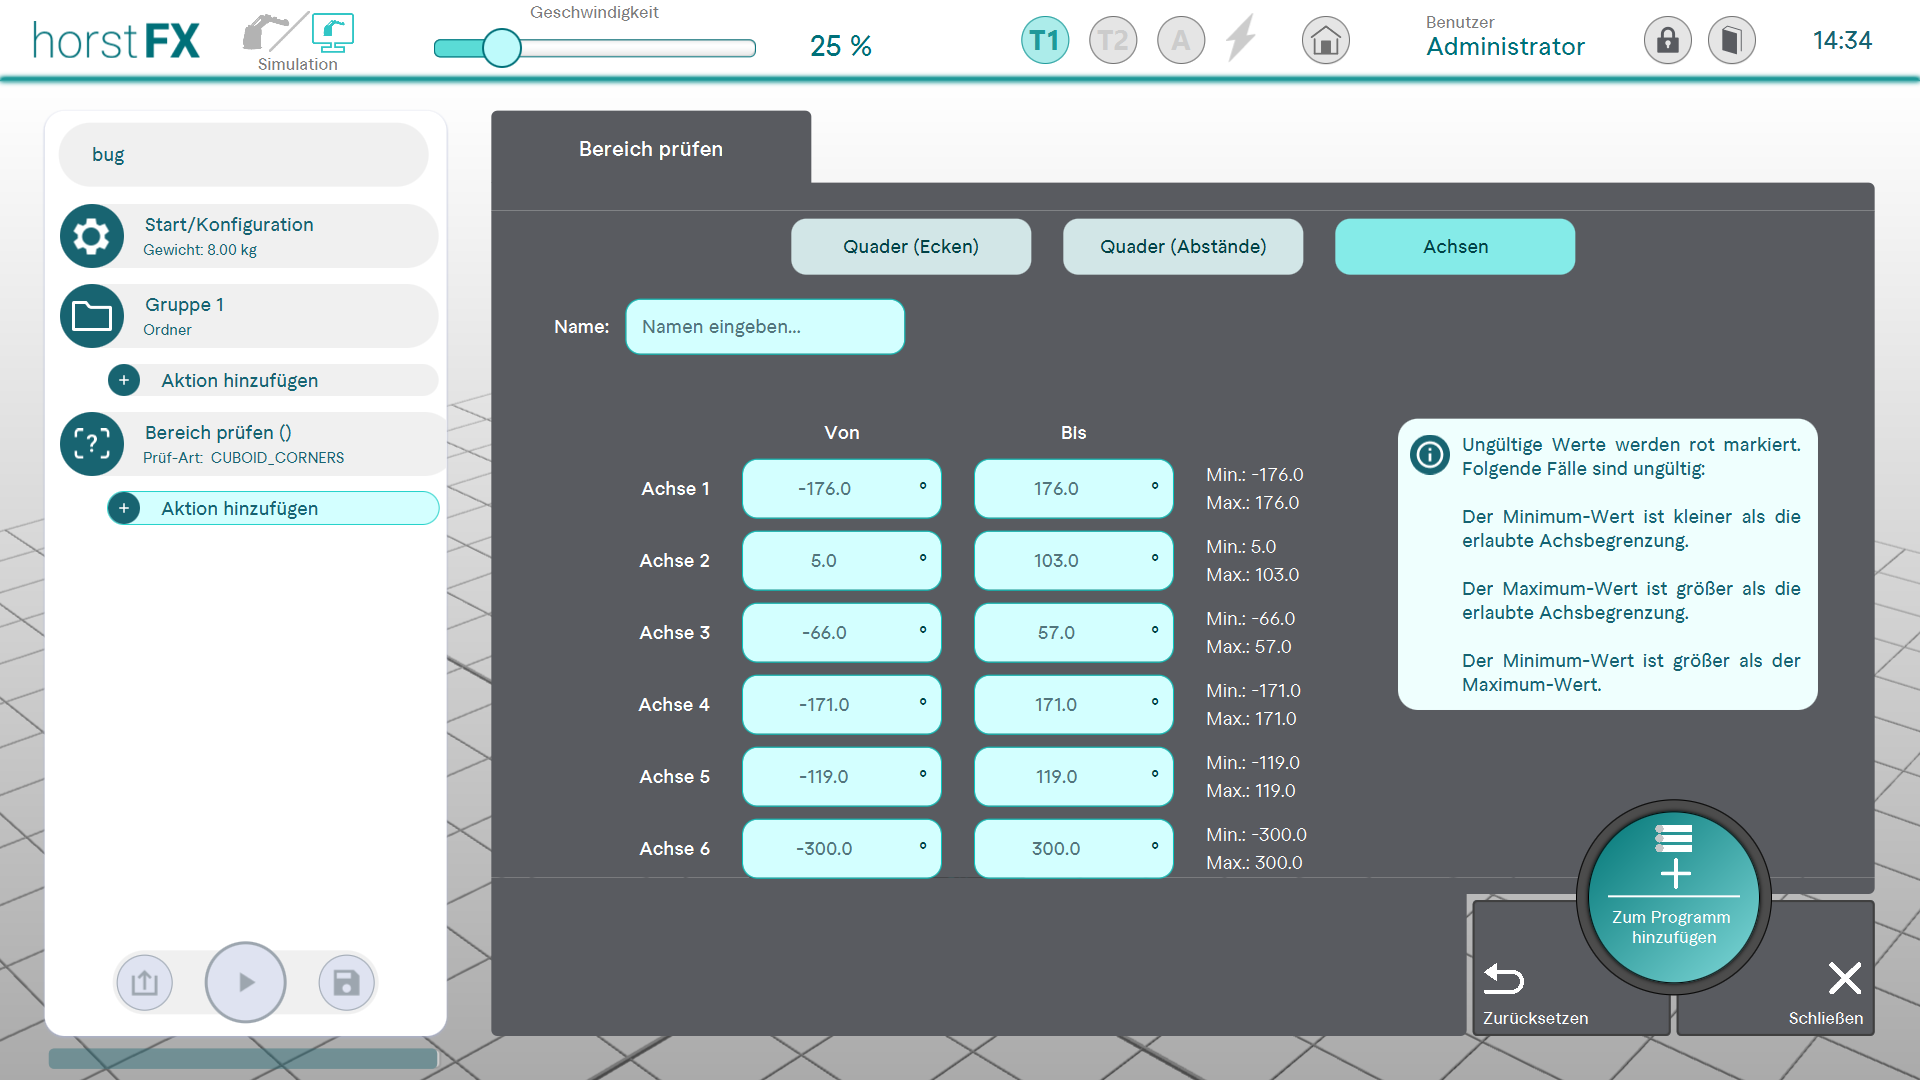Screen dimensions: 1920x1080
Task: Switch to T1 operating mode
Action: tap(1044, 41)
